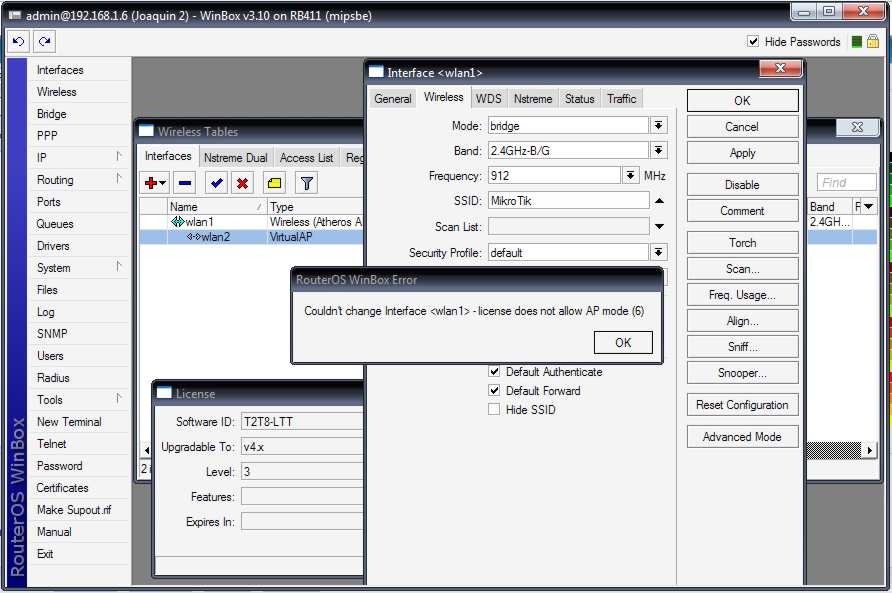The width and height of the screenshot is (892, 593).
Task: Click the SSID input field
Action: point(568,201)
